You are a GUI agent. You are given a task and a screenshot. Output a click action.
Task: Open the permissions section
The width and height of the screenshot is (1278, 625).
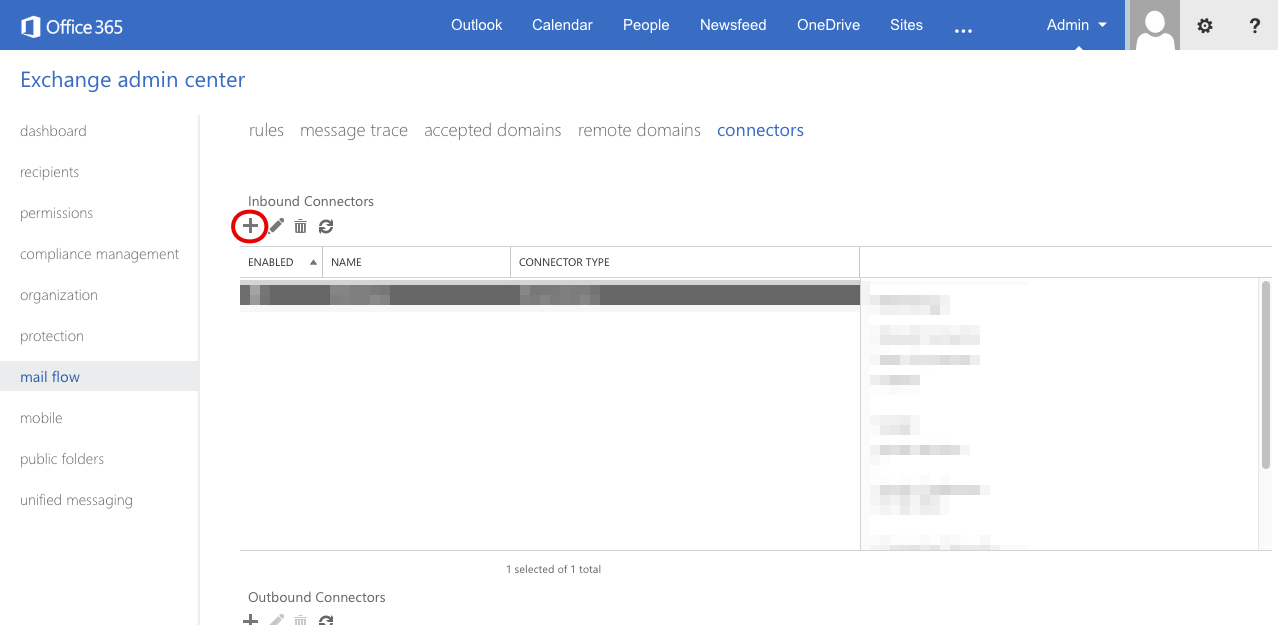56,213
